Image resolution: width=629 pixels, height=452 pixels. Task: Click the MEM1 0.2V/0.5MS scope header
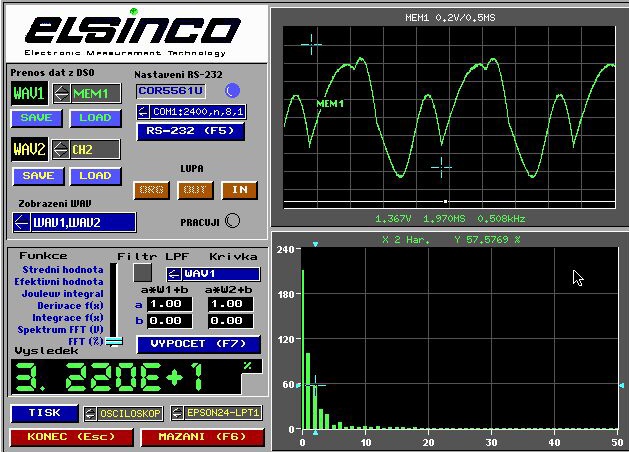tap(450, 18)
